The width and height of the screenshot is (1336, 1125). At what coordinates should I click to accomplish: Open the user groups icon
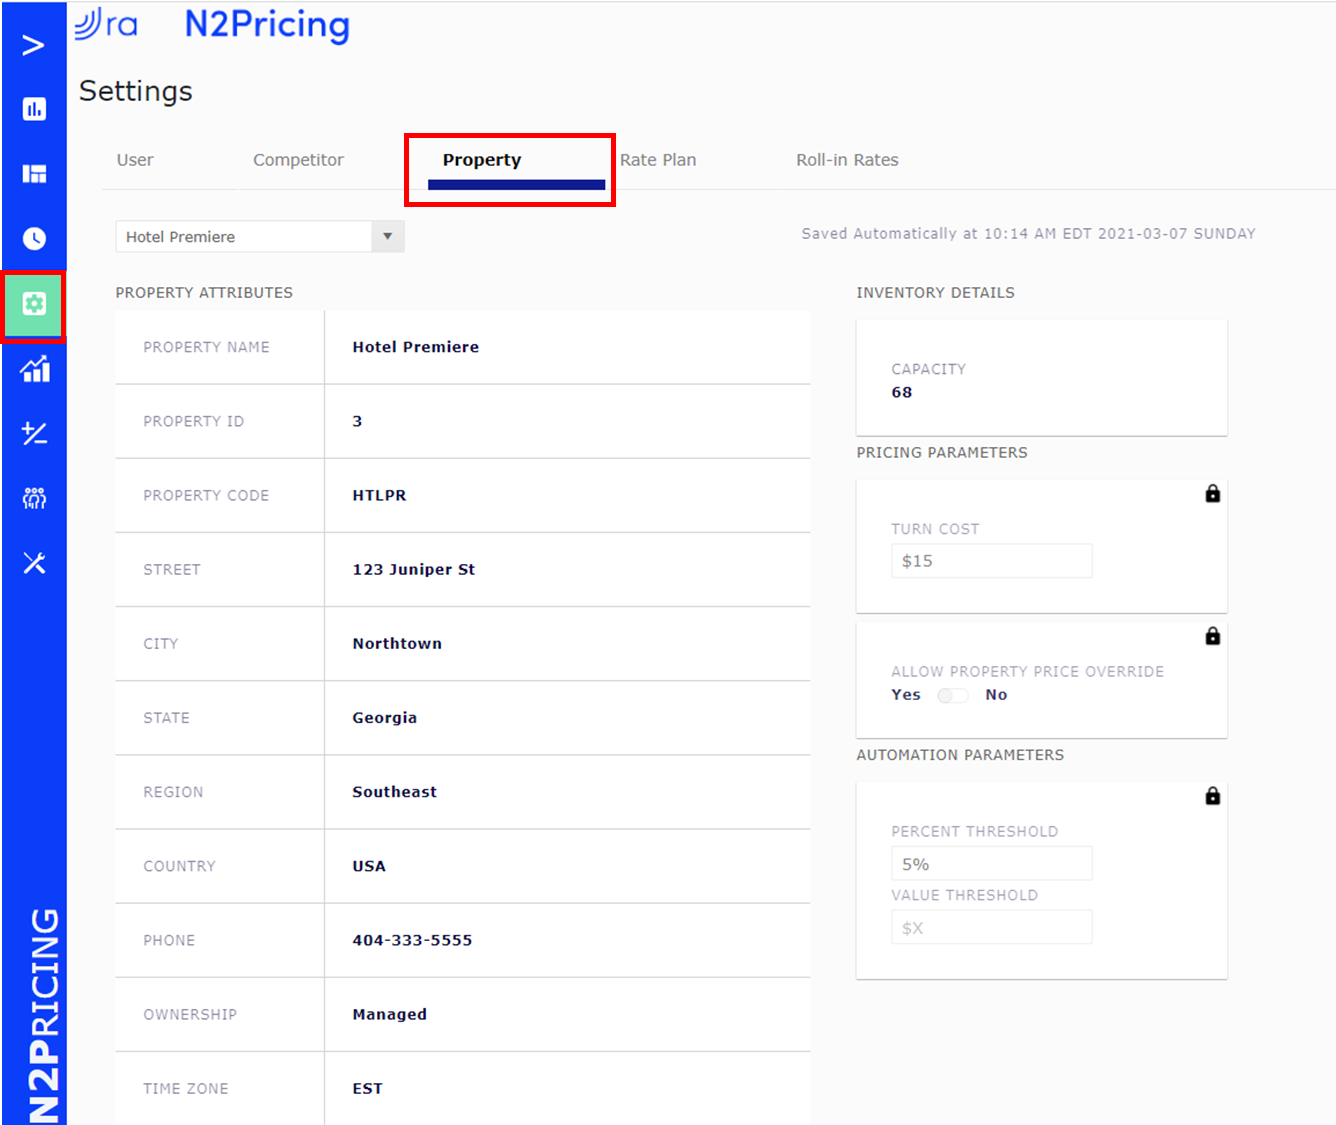(x=33, y=498)
